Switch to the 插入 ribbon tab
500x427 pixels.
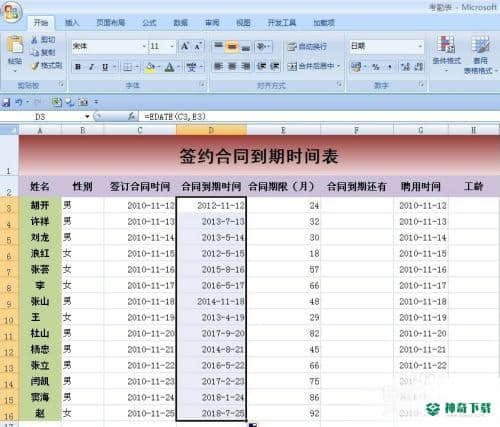coord(72,23)
